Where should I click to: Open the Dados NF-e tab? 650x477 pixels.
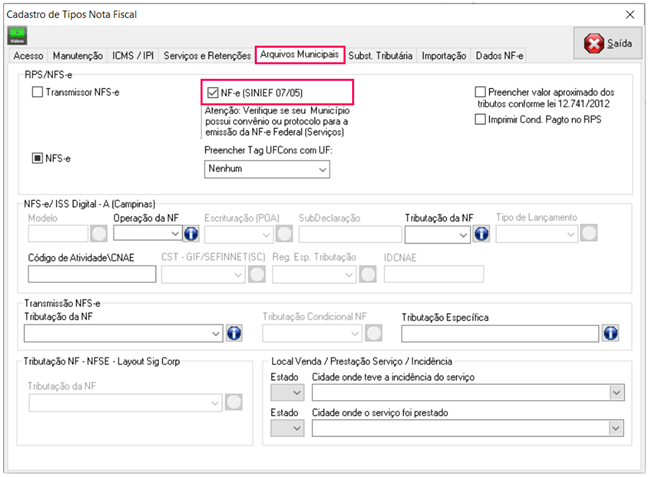coord(500,56)
